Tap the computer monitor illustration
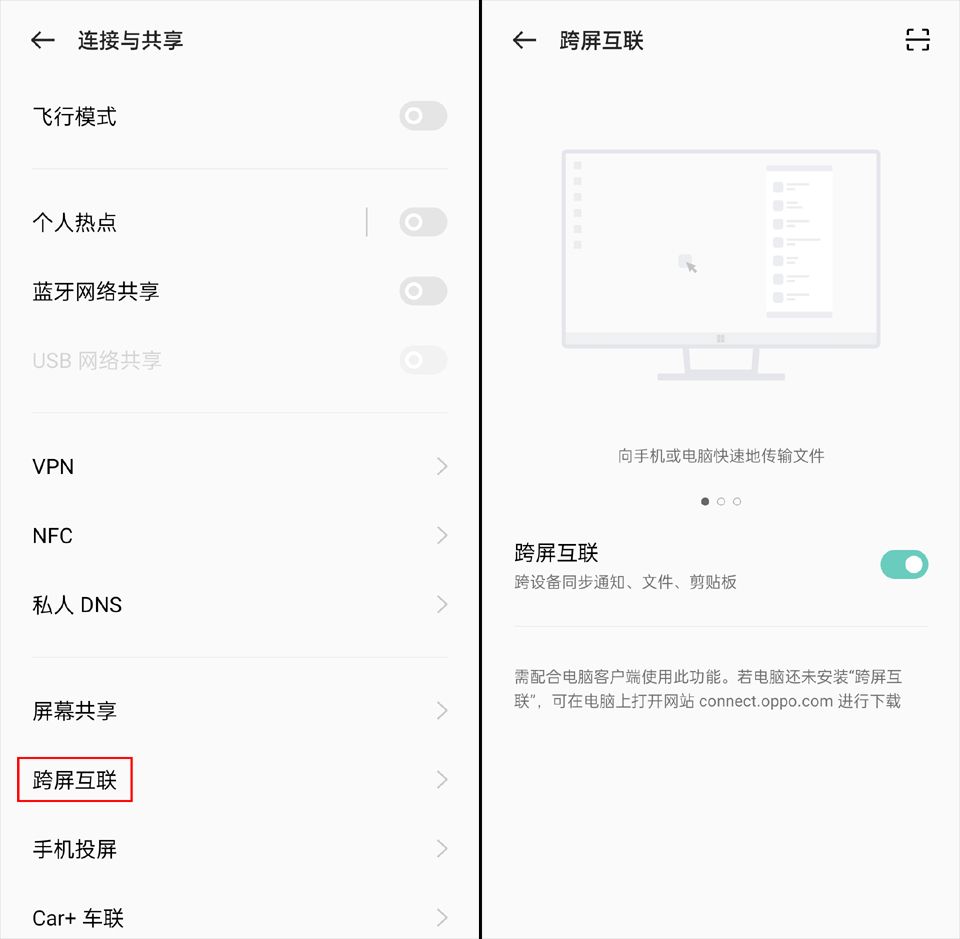960x939 pixels. tap(721, 265)
